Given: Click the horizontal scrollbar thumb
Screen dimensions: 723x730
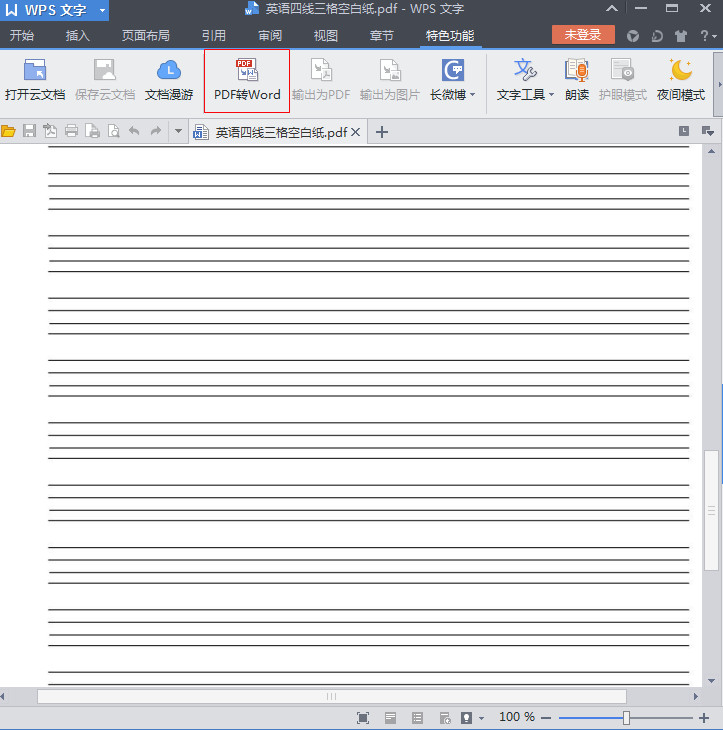Looking at the screenshot, I should coord(331,696).
